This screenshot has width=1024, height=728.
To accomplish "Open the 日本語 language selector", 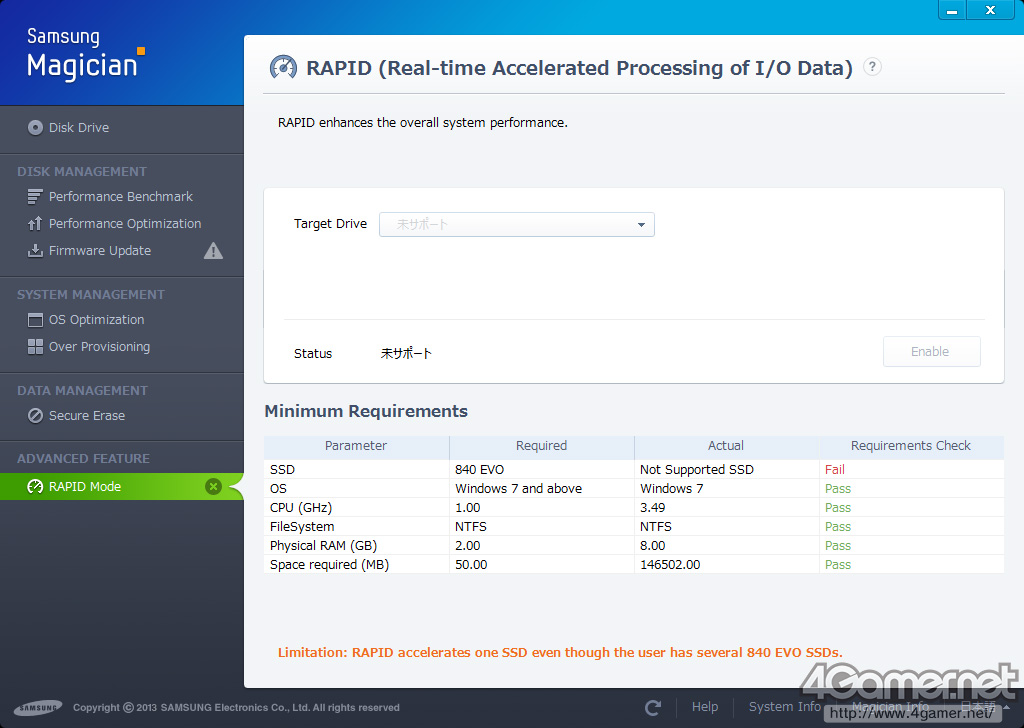I will [x=984, y=706].
